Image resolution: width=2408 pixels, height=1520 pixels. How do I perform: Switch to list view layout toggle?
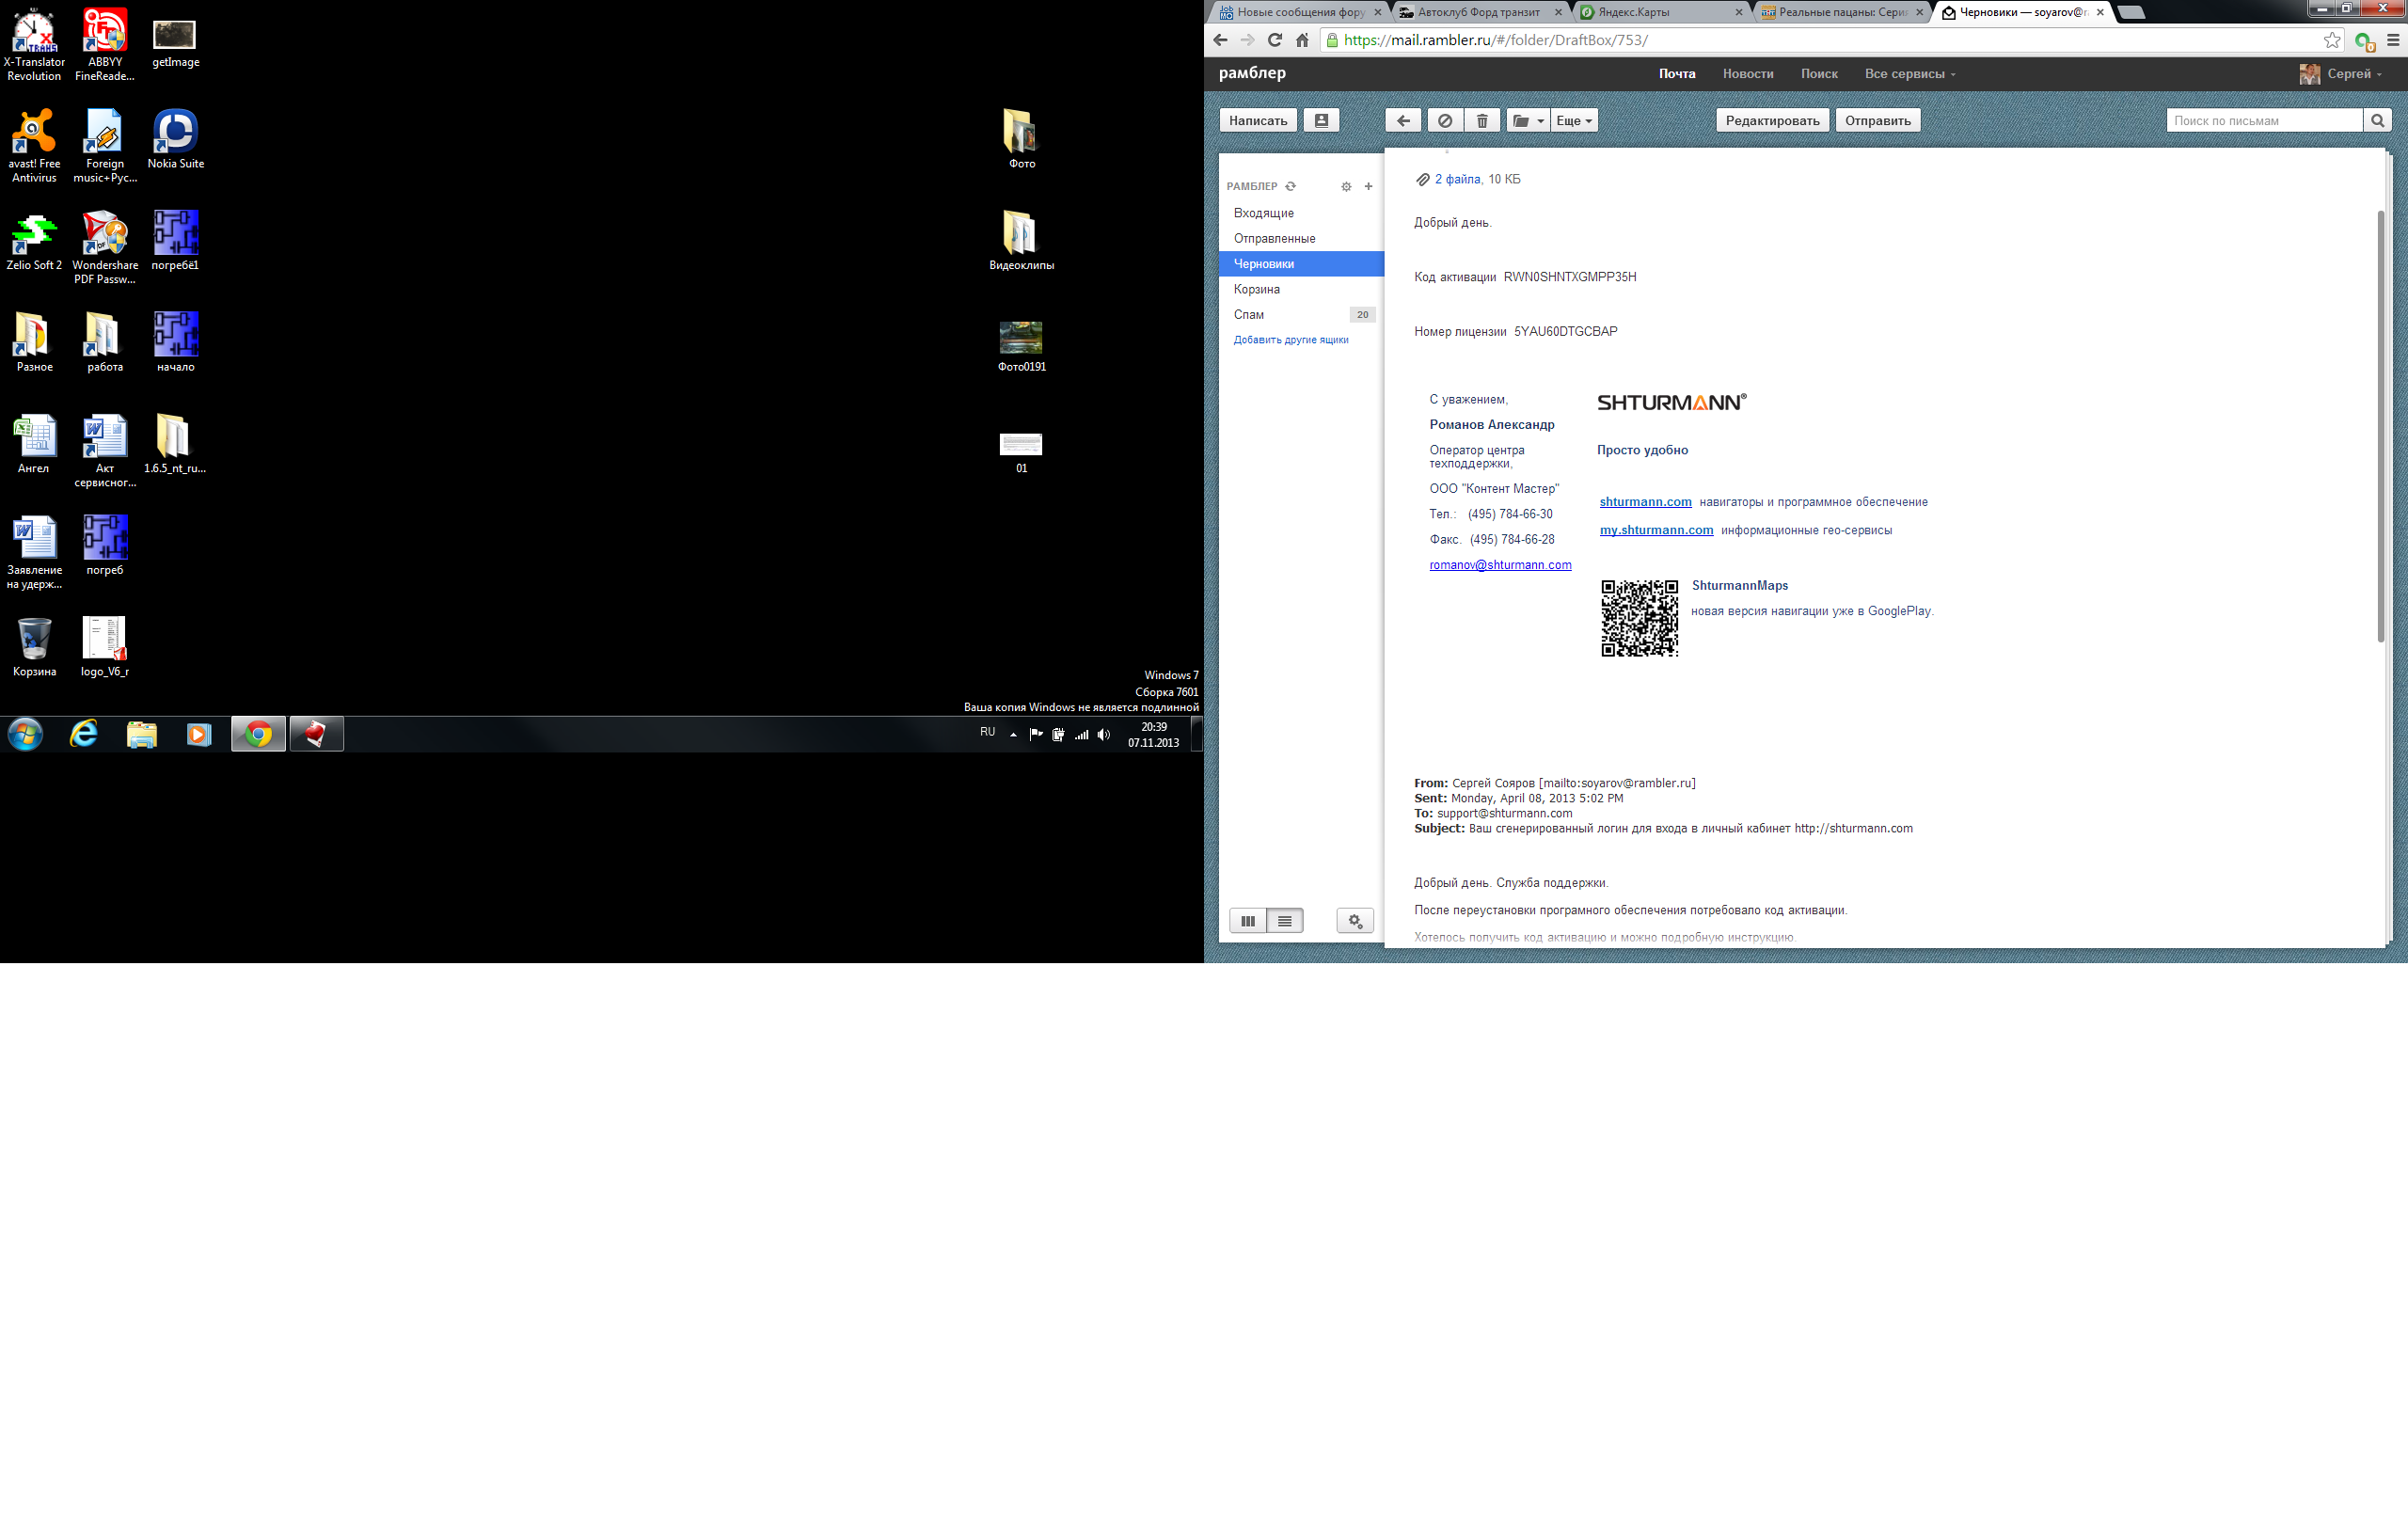click(x=1285, y=921)
